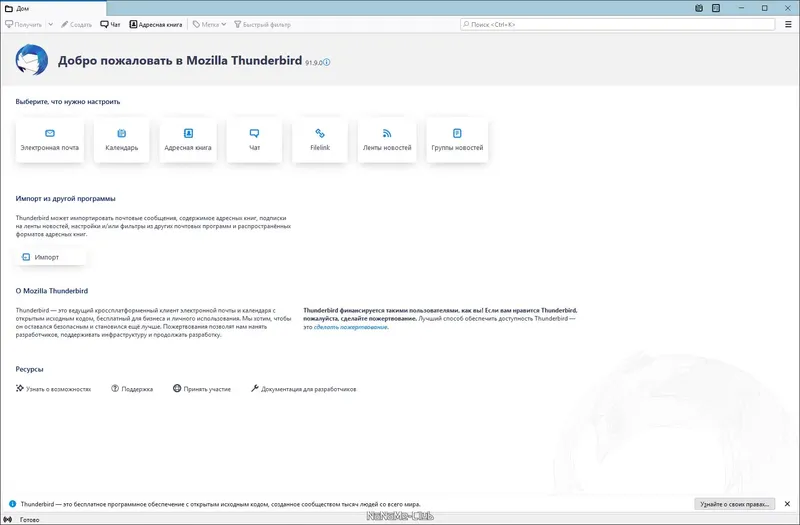Viewport: 800px width, 525px height.
Task: Open the Принять участие resource link
Action: tap(202, 389)
